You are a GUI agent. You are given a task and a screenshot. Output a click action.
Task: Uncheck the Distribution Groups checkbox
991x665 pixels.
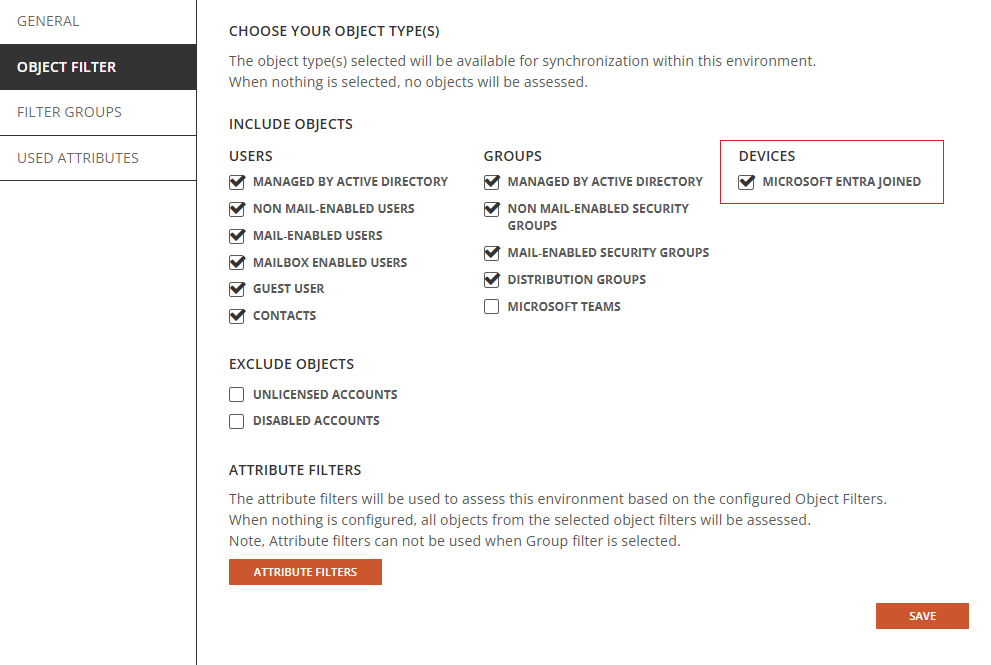pos(492,280)
